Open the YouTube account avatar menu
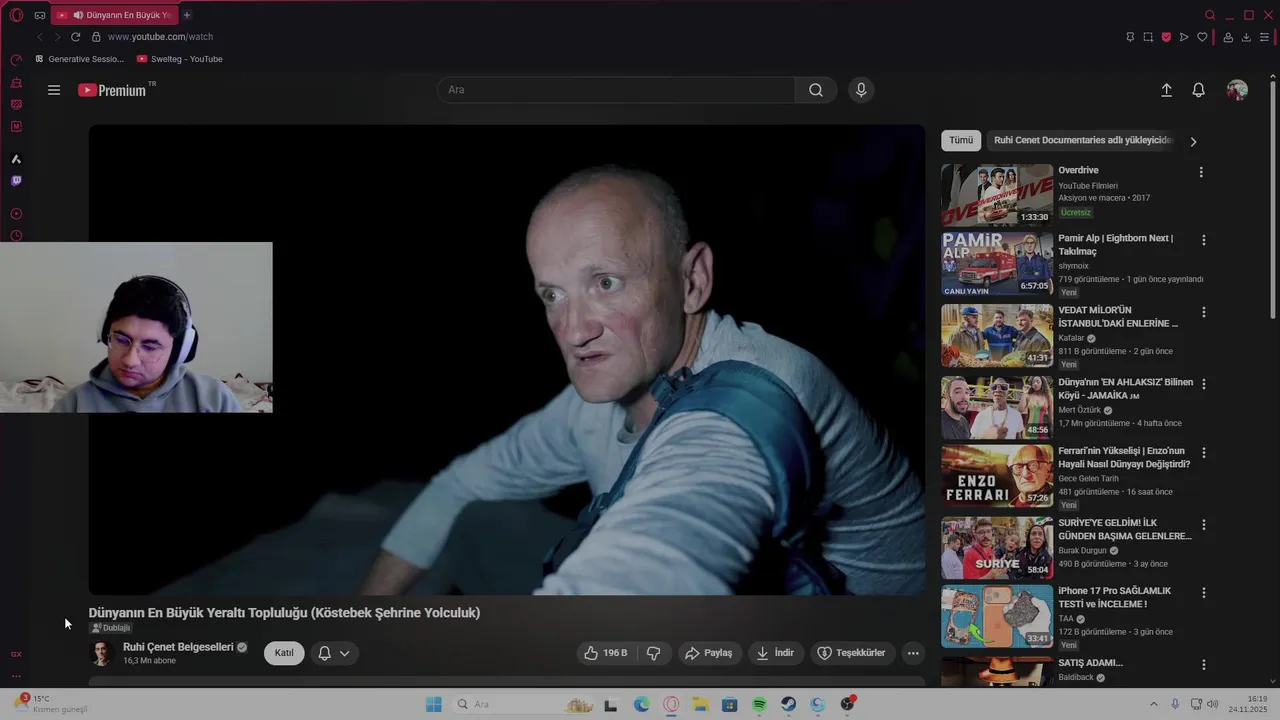The width and height of the screenshot is (1280, 720). (x=1237, y=90)
